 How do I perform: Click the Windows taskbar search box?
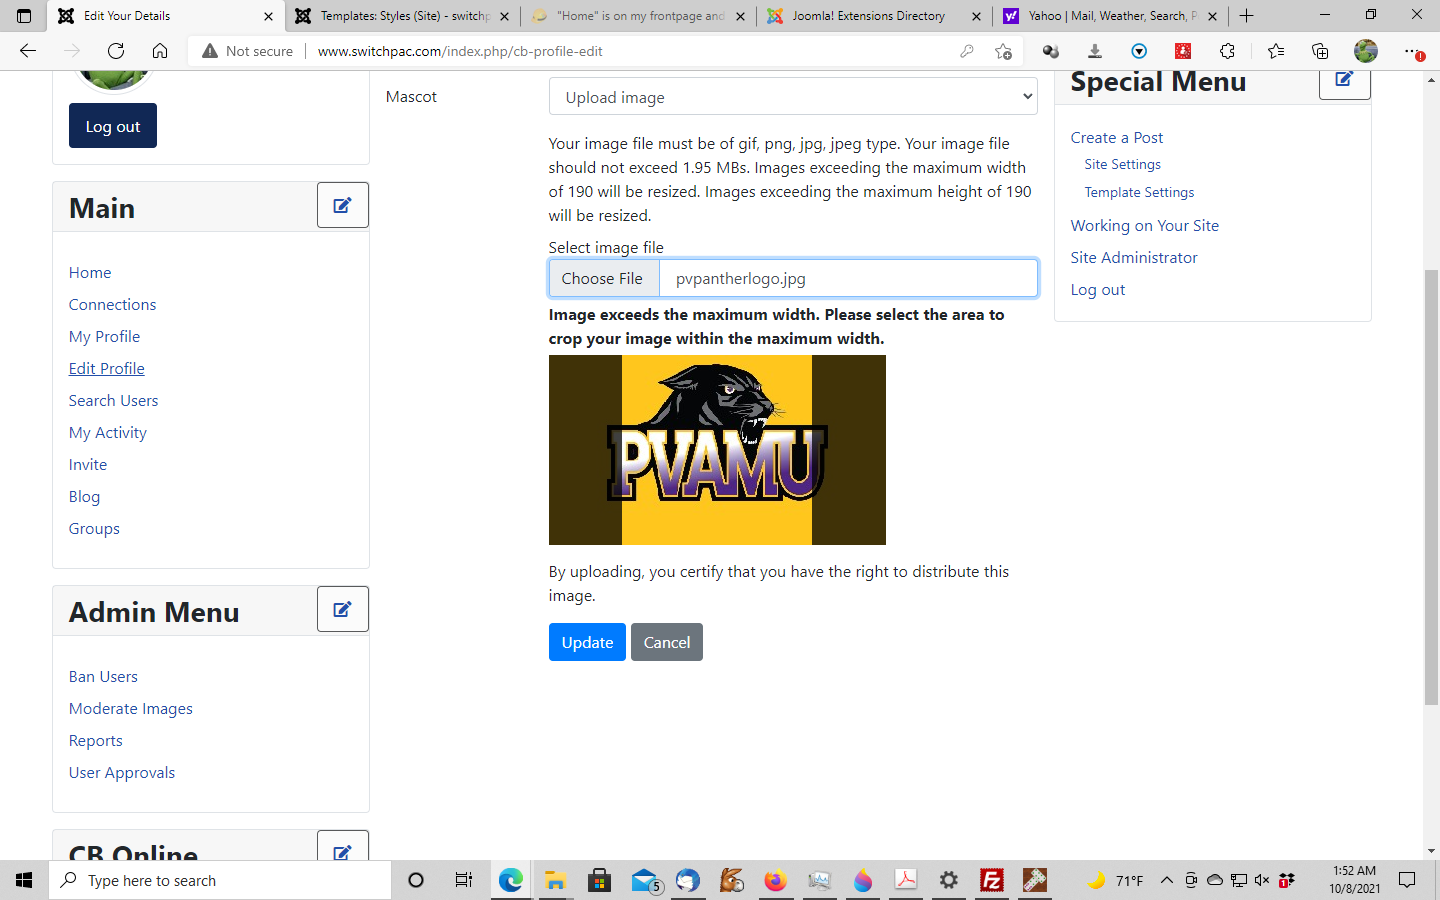tap(220, 880)
